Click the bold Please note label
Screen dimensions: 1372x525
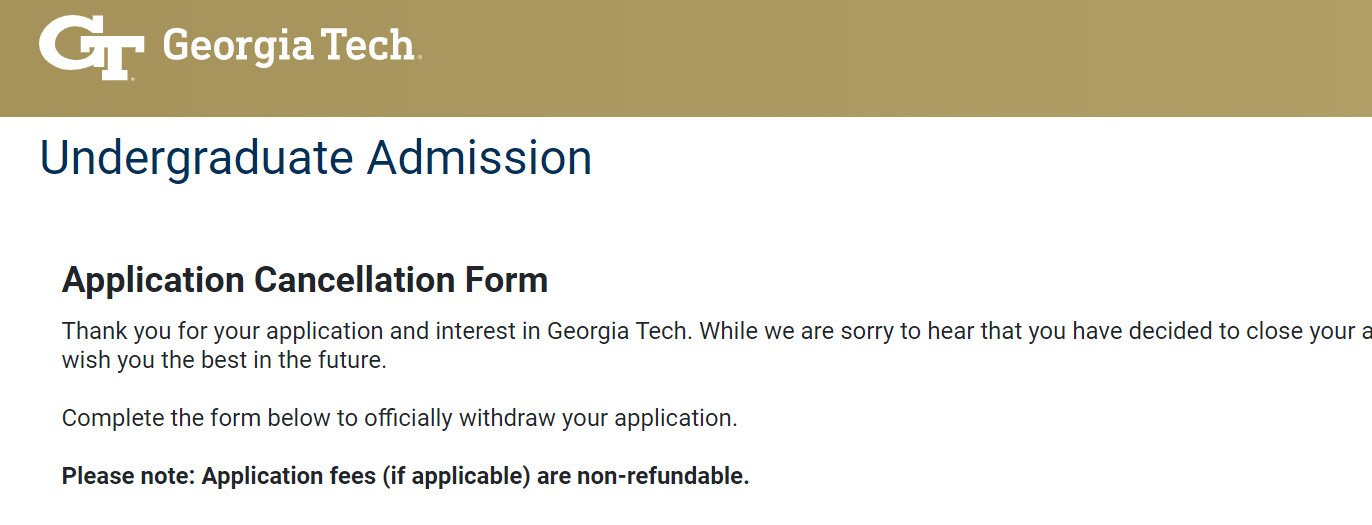click(129, 476)
